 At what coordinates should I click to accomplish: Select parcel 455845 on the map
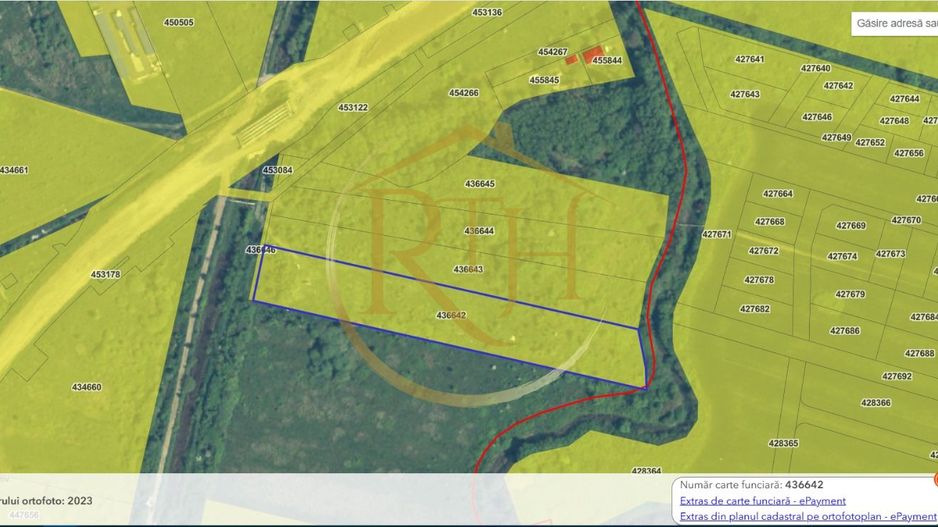(544, 80)
